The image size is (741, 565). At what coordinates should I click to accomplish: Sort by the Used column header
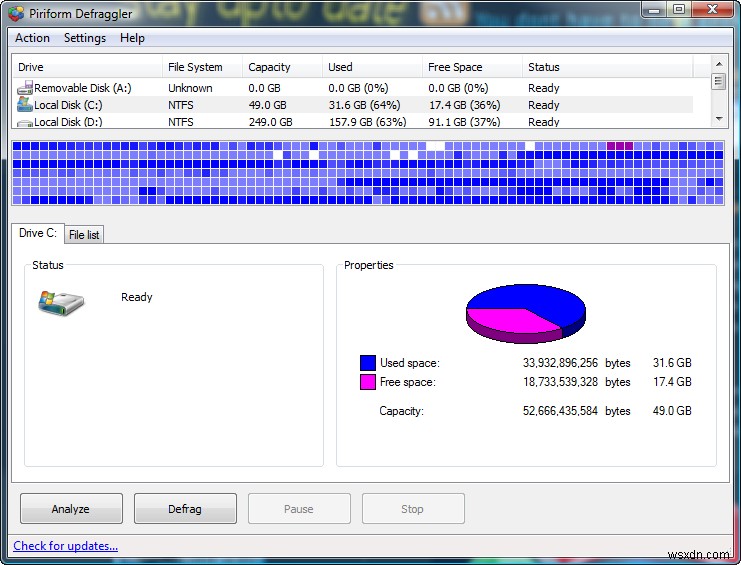point(372,67)
